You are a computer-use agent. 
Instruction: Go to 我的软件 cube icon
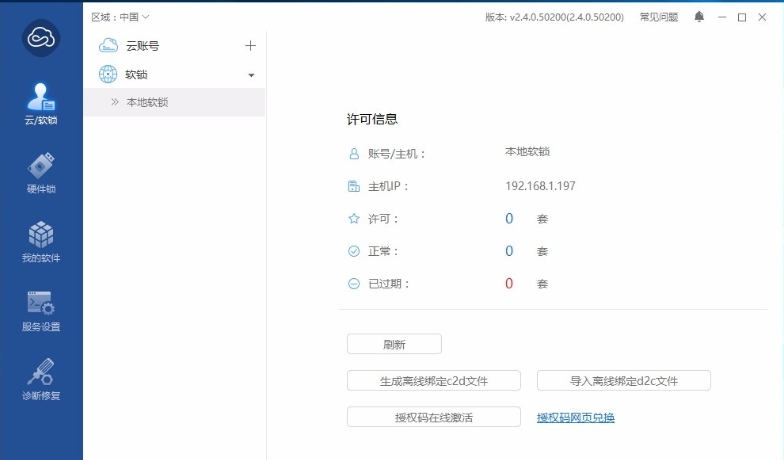[41, 241]
